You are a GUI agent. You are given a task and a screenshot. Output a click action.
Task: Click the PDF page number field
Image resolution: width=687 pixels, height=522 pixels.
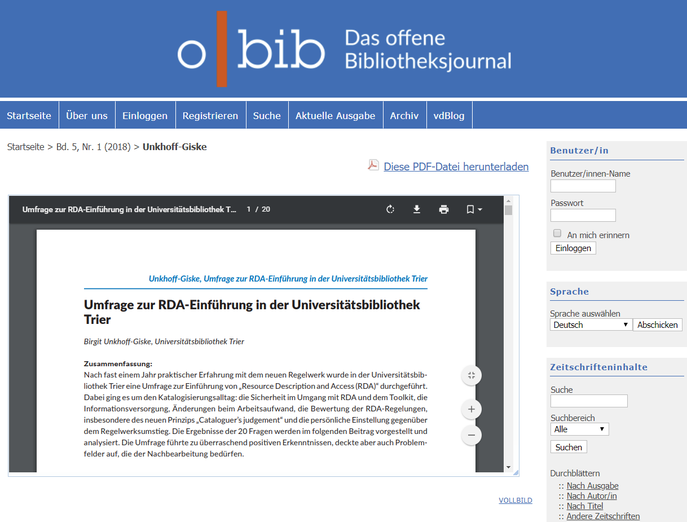pyautogui.click(x=248, y=210)
